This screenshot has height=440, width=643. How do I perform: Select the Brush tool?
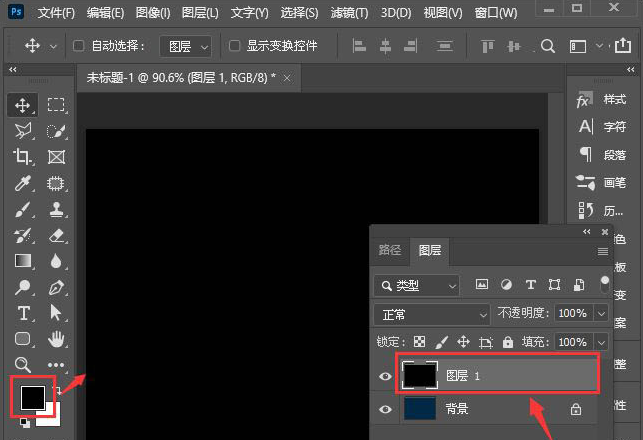pyautogui.click(x=23, y=209)
